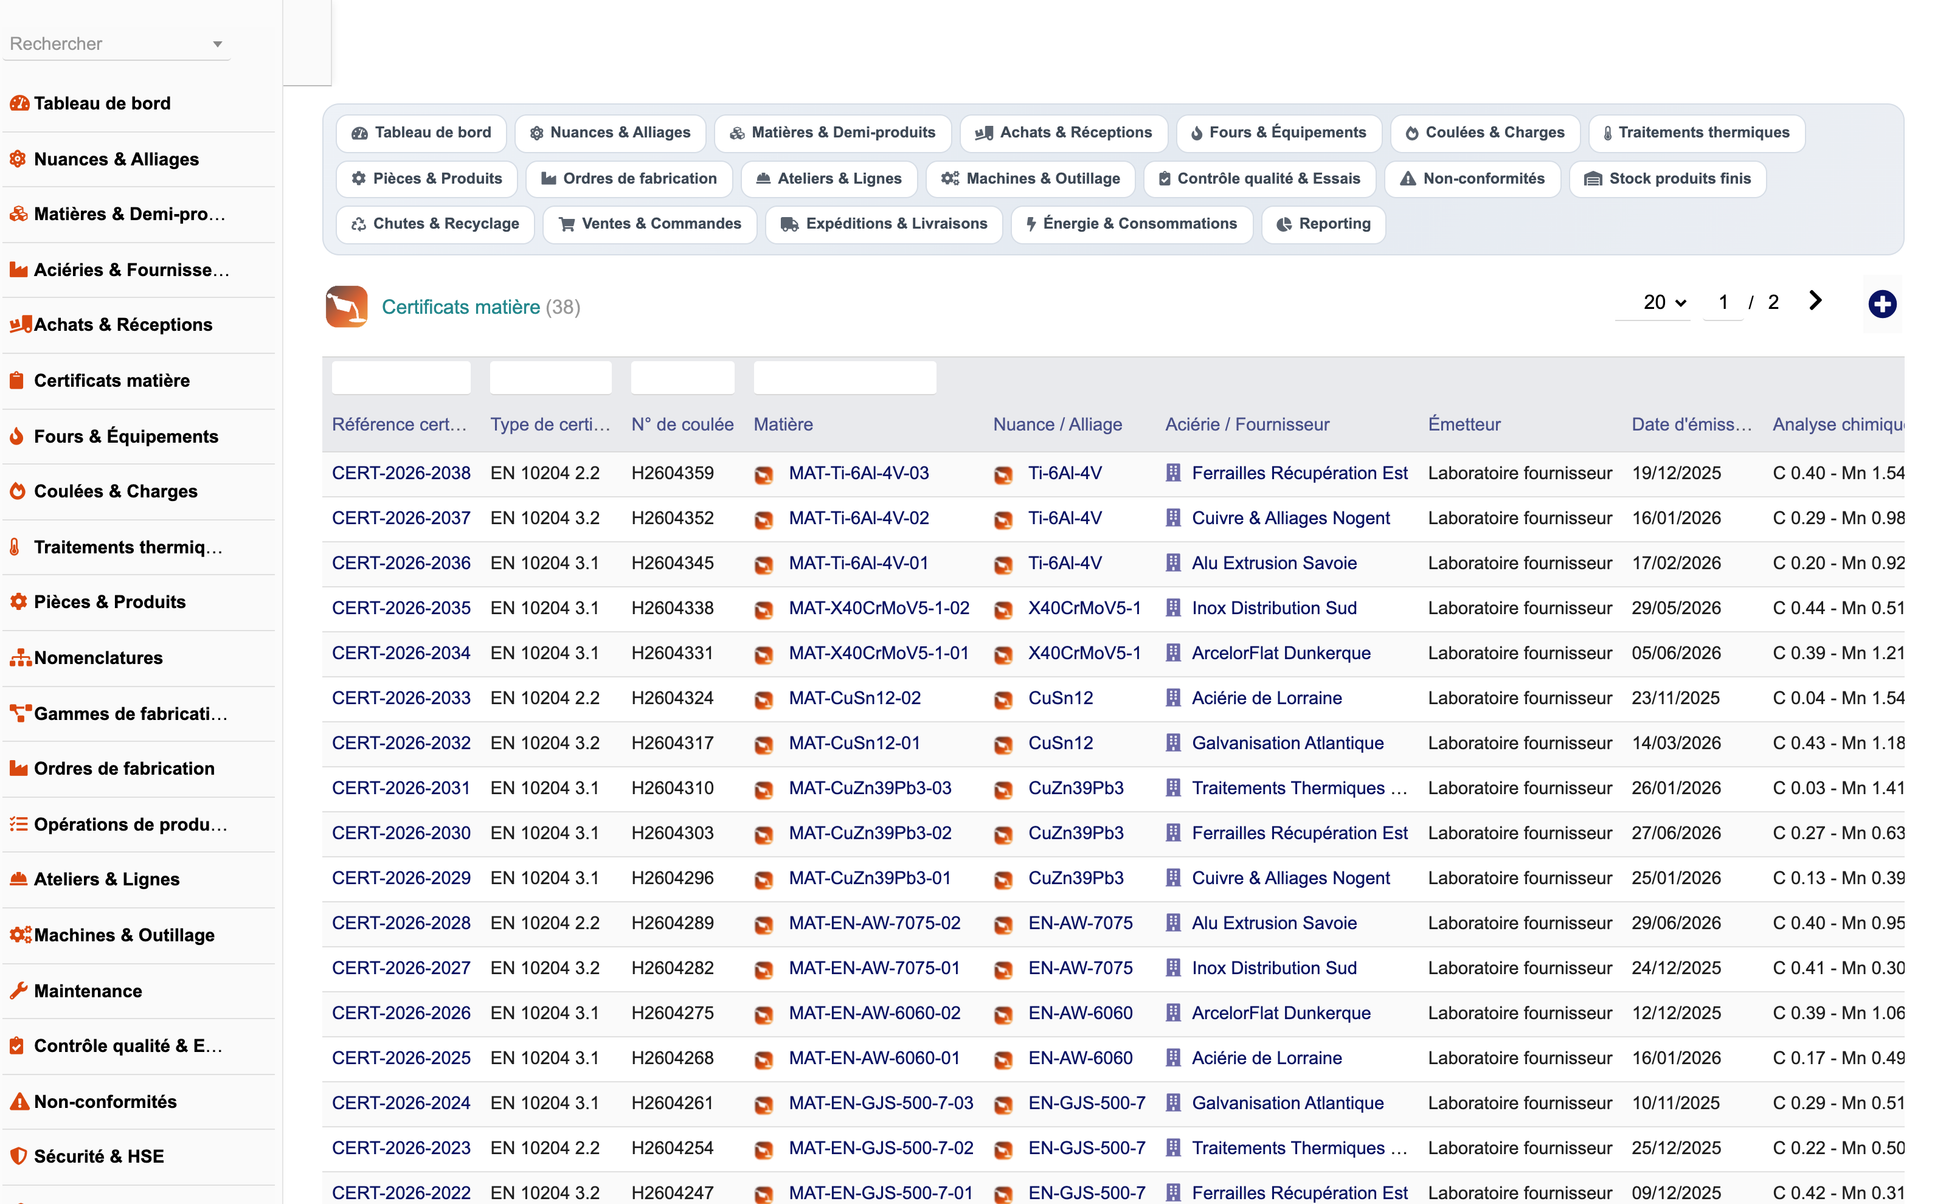This screenshot has height=1204, width=1946.
Task: Open Coulées & Charges sidebar icon
Action: click(17, 492)
